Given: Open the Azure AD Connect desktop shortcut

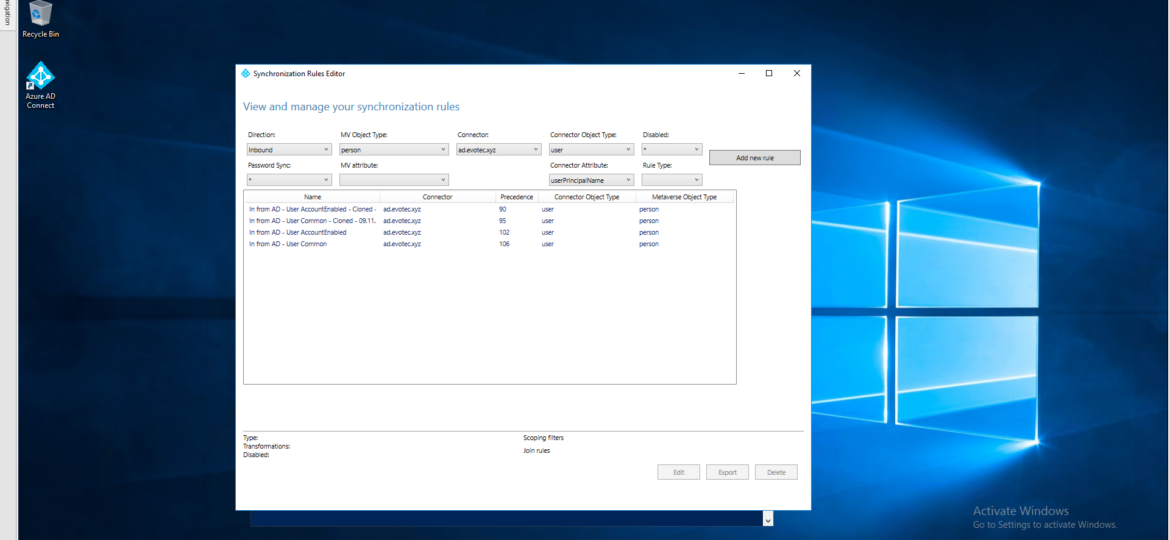Looking at the screenshot, I should click(40, 86).
